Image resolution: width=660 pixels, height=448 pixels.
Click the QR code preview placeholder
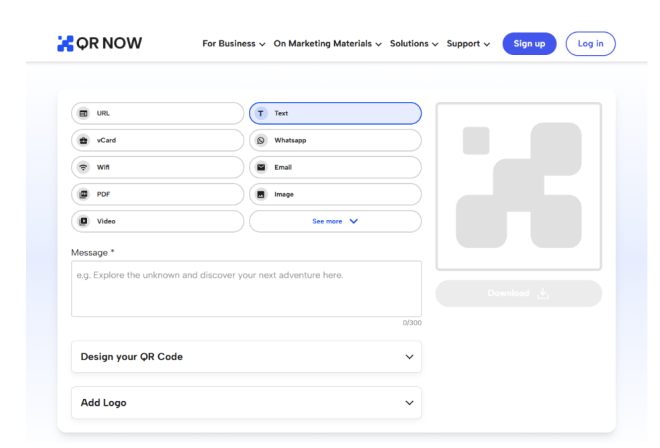coord(519,186)
